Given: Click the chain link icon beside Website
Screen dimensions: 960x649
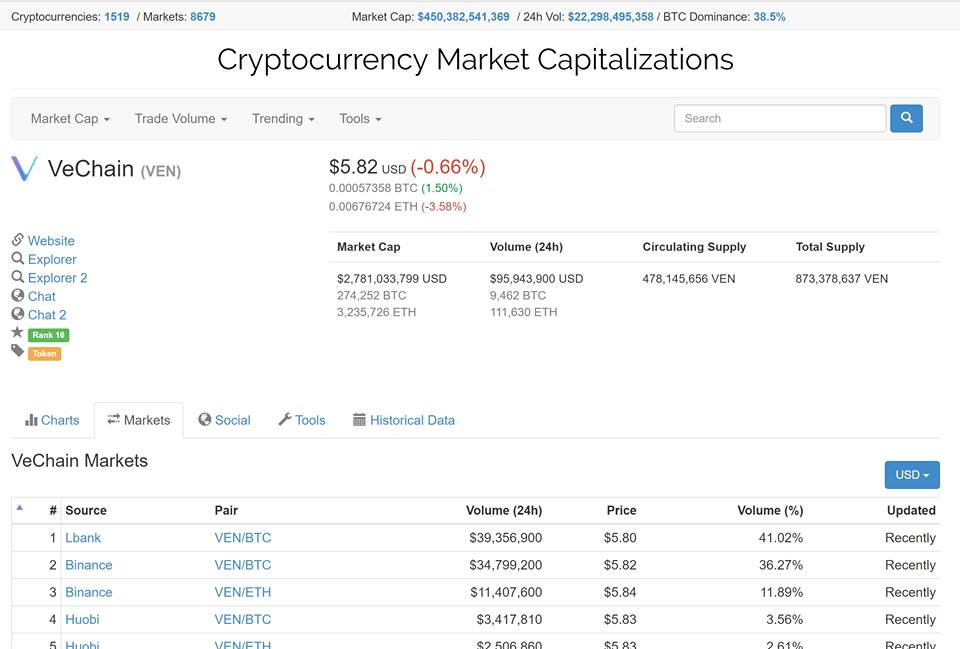Looking at the screenshot, I should [x=18, y=239].
